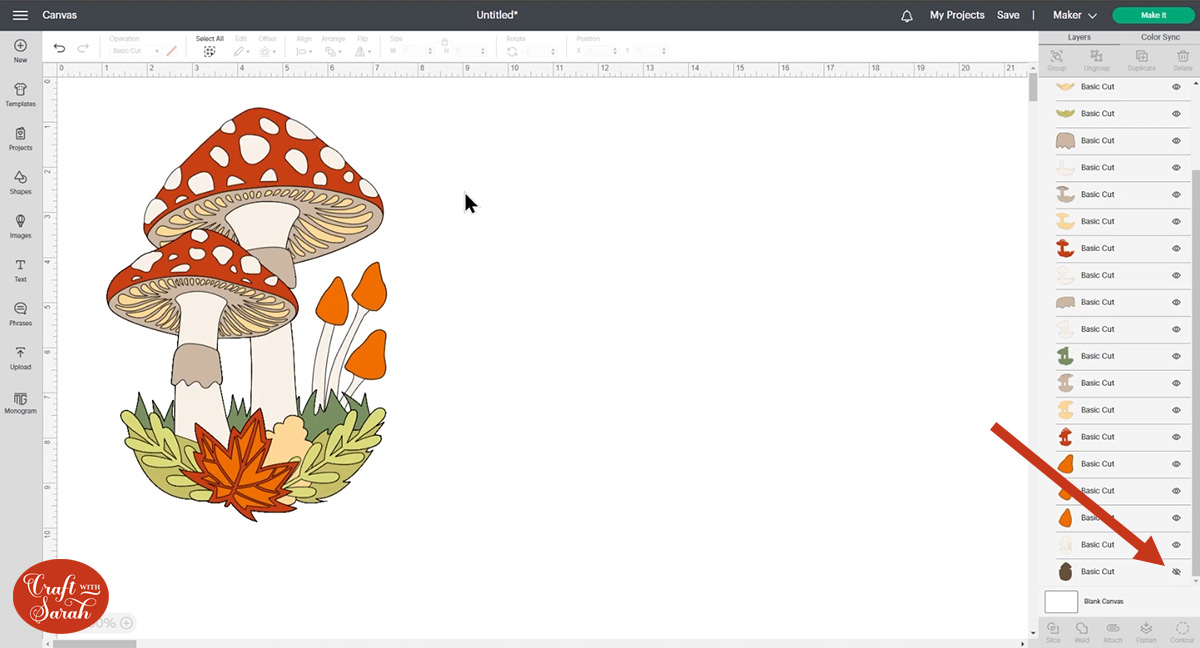Screen dimensions: 1200x648
Task: Toggle visibility of the topmost Basic Cut layer
Action: tap(1176, 87)
